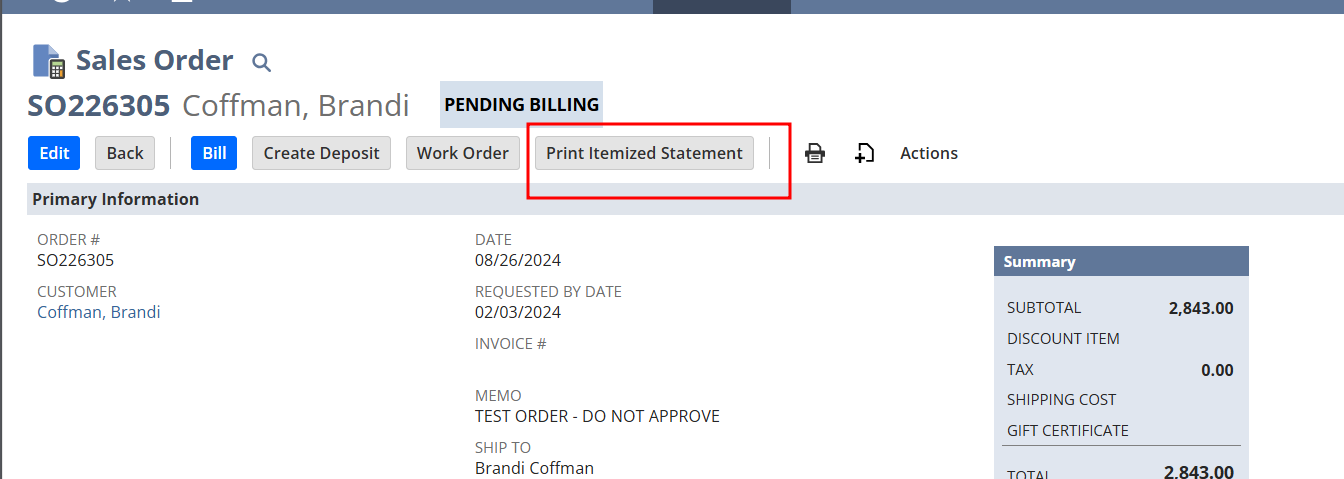This screenshot has height=479, width=1344.
Task: Open Work Order from the toolbar
Action: coord(463,153)
